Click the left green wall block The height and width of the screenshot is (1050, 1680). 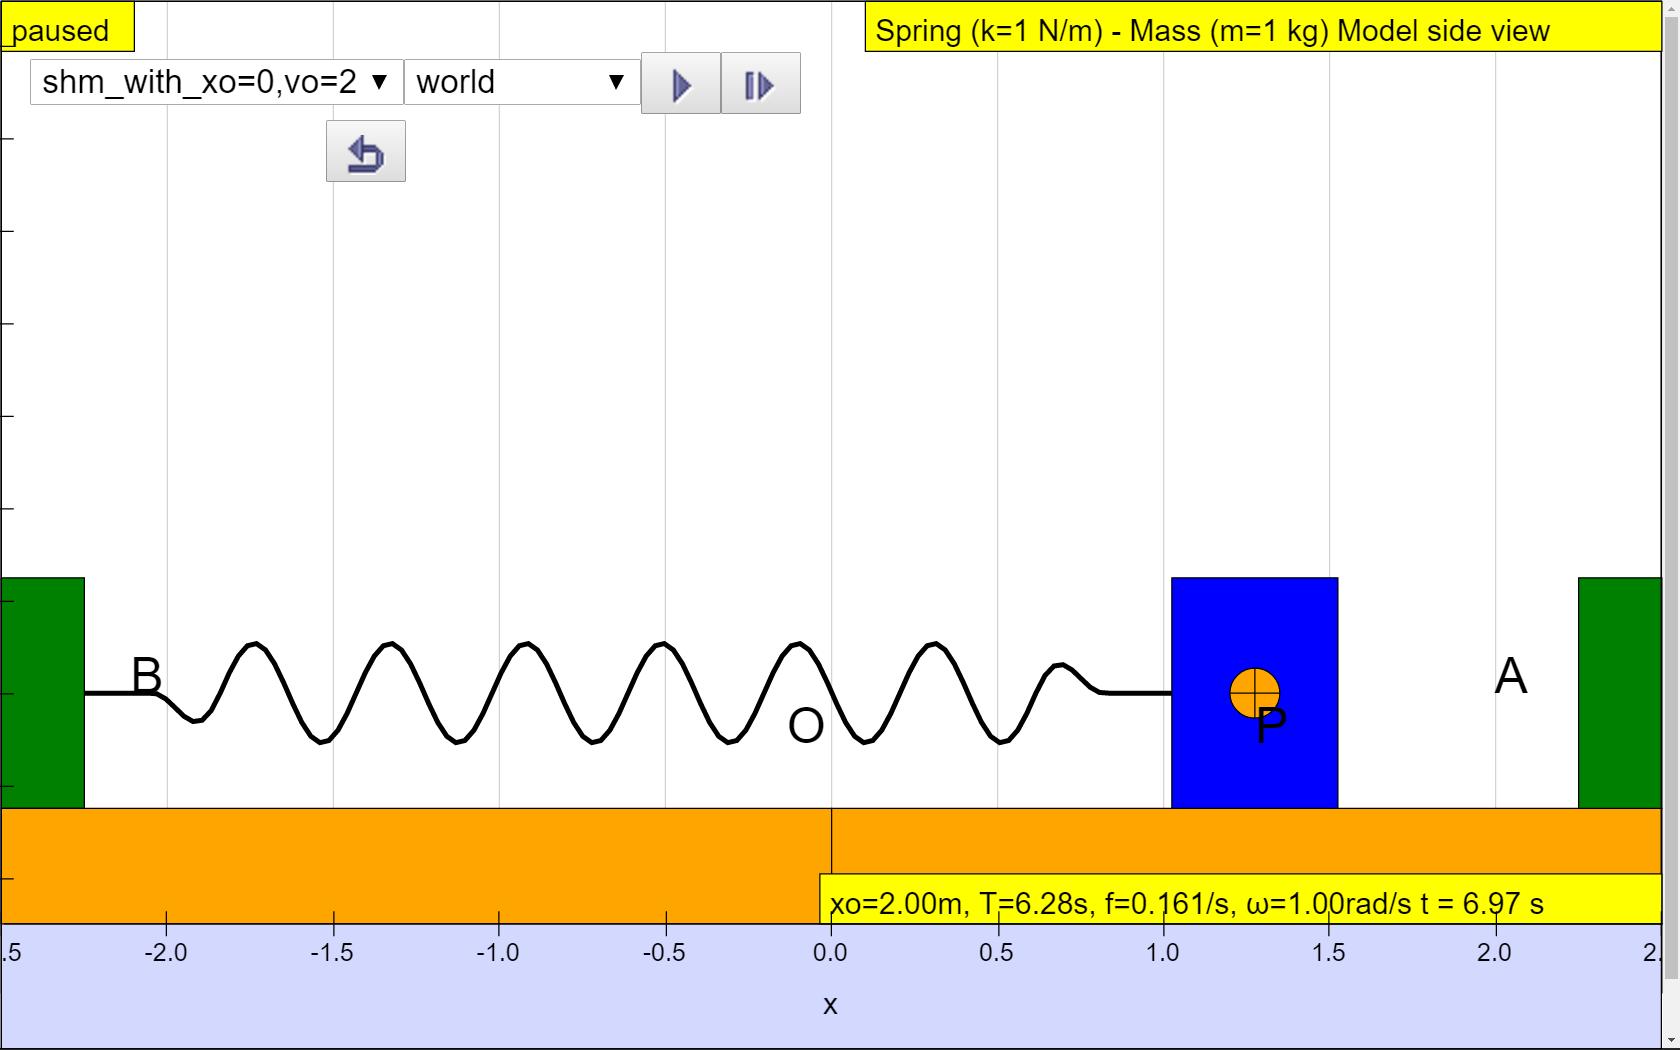click(x=43, y=692)
